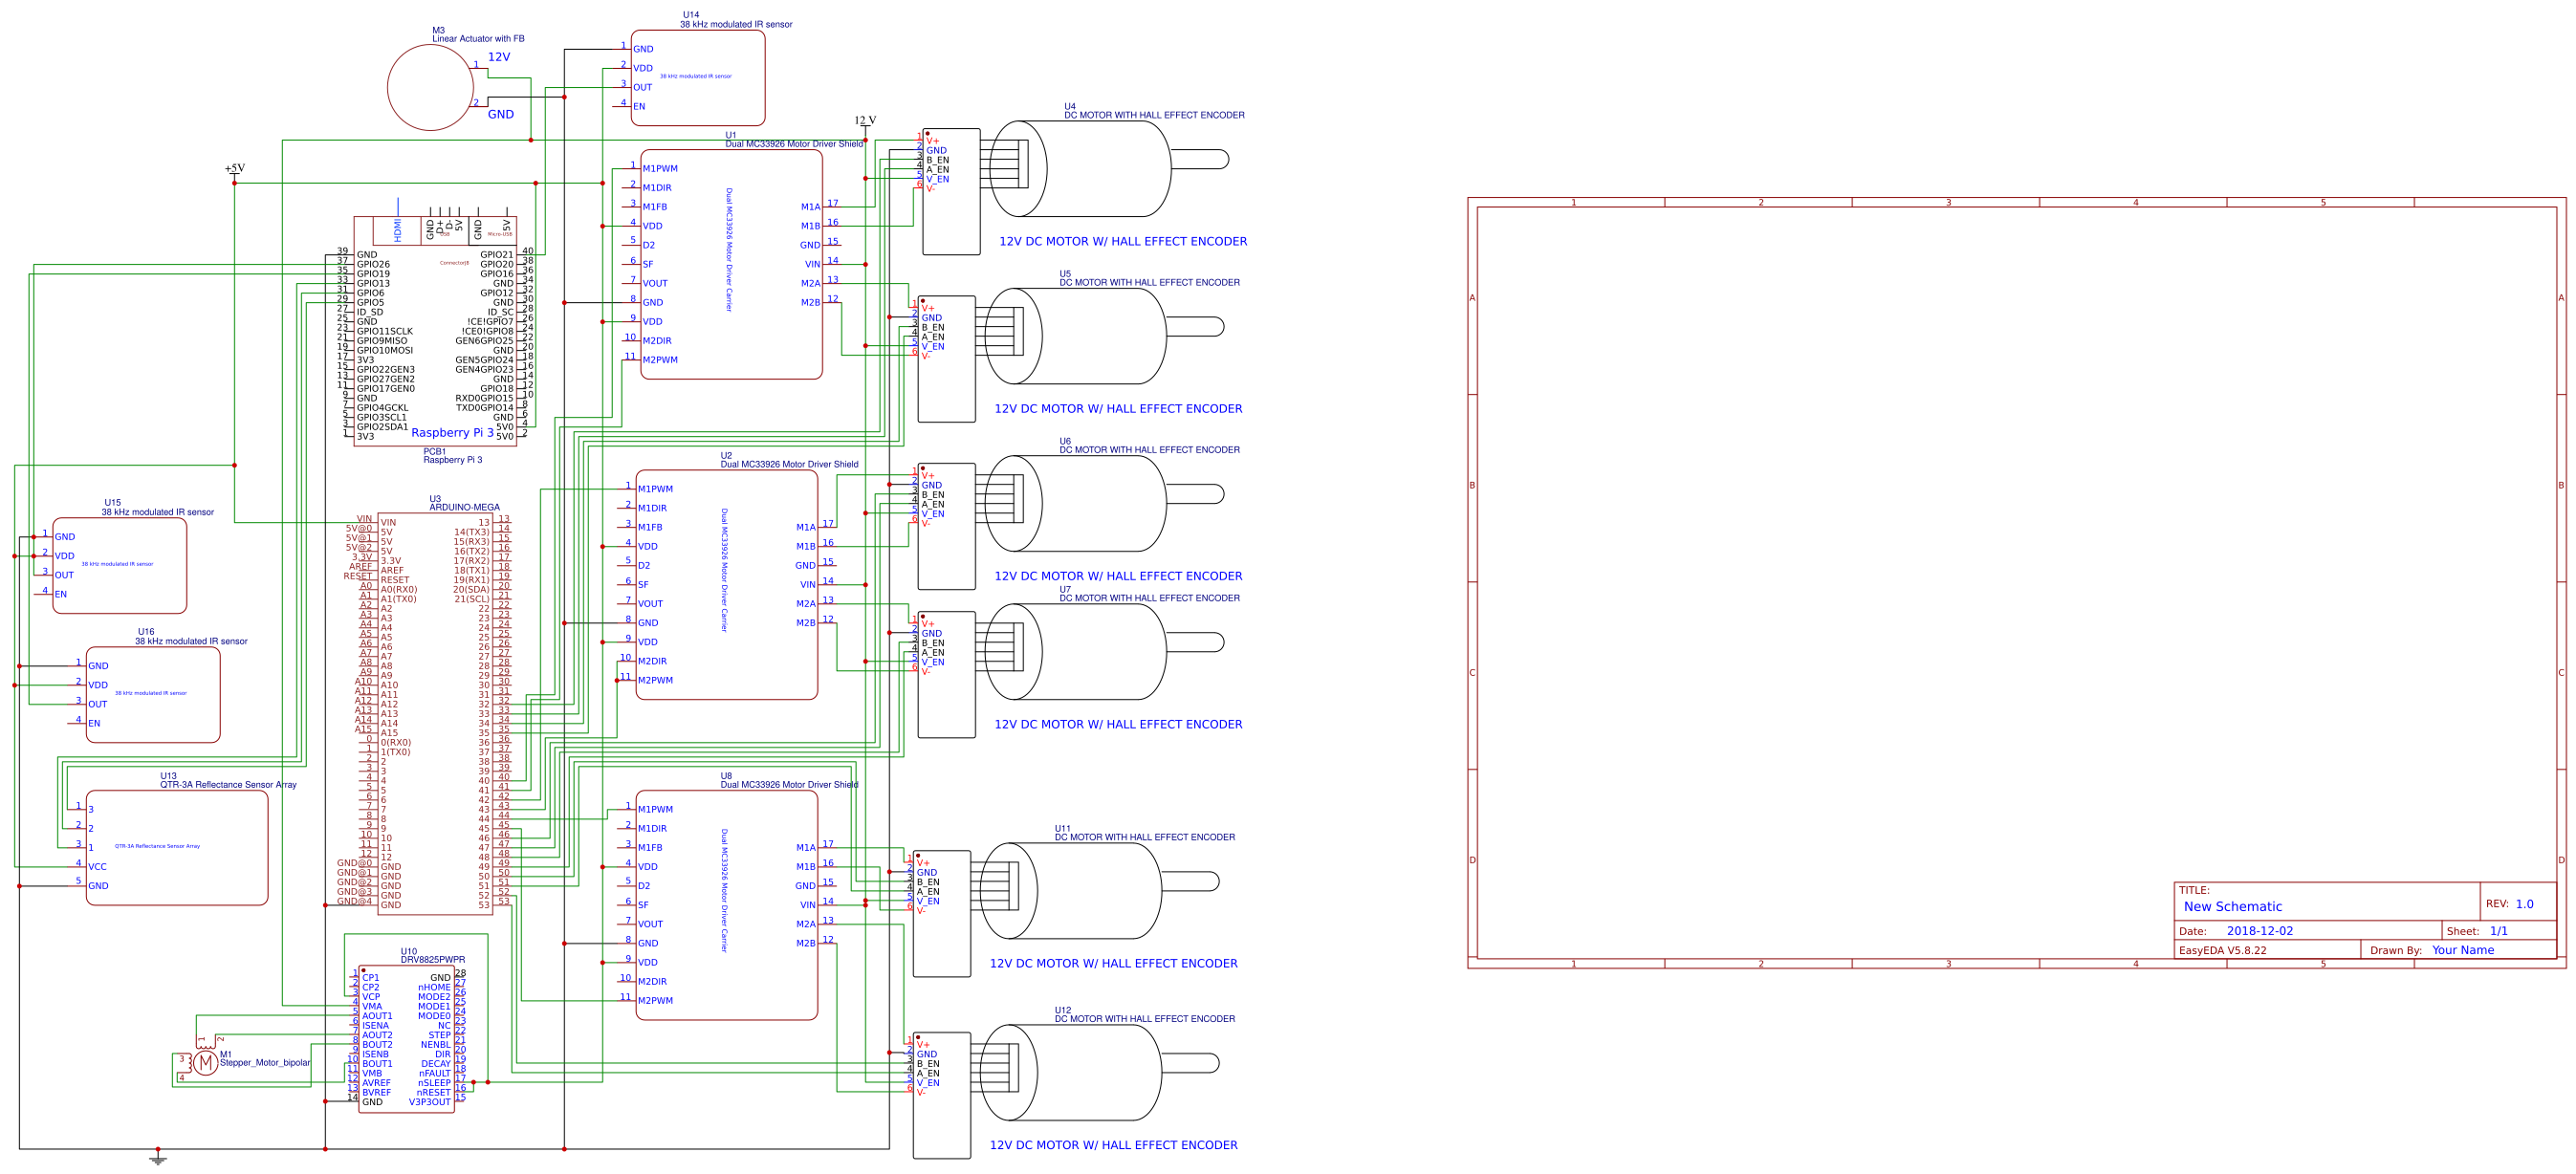Click the 12_V power net label
Image resolution: width=2576 pixels, height=1174 pixels.
[x=865, y=121]
